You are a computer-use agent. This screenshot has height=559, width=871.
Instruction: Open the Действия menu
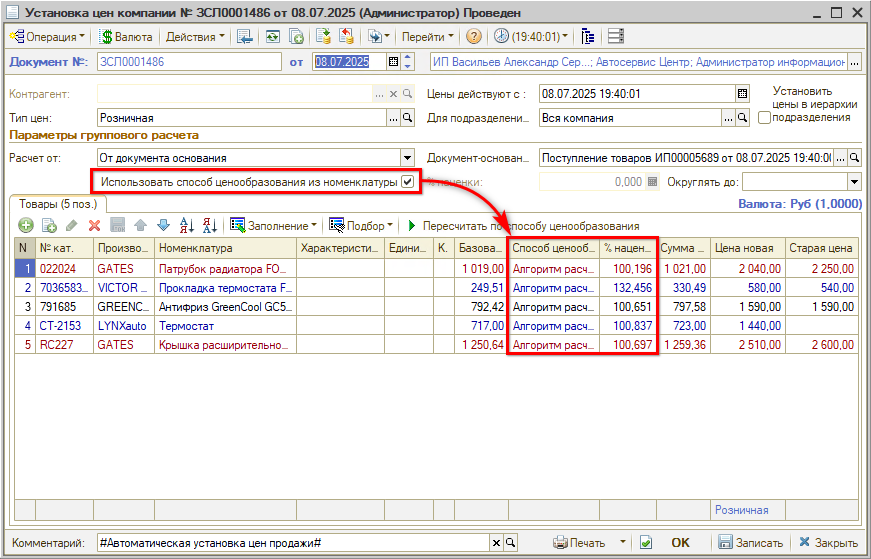click(x=195, y=37)
